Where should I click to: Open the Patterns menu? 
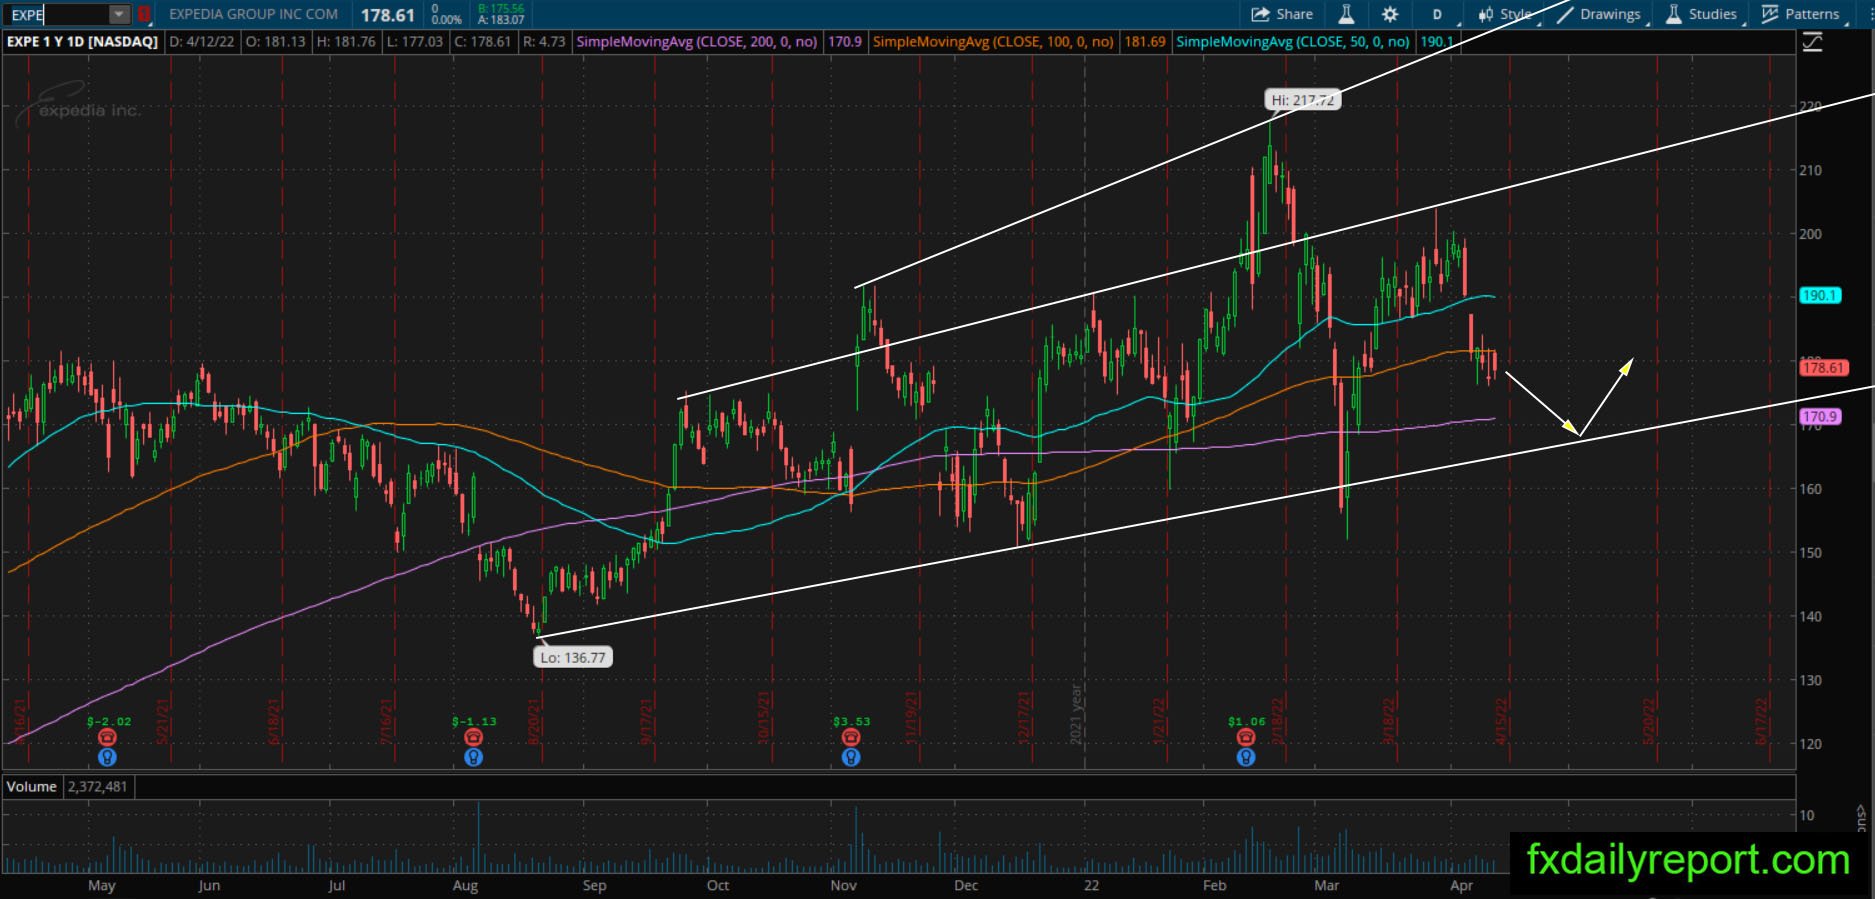(1801, 14)
